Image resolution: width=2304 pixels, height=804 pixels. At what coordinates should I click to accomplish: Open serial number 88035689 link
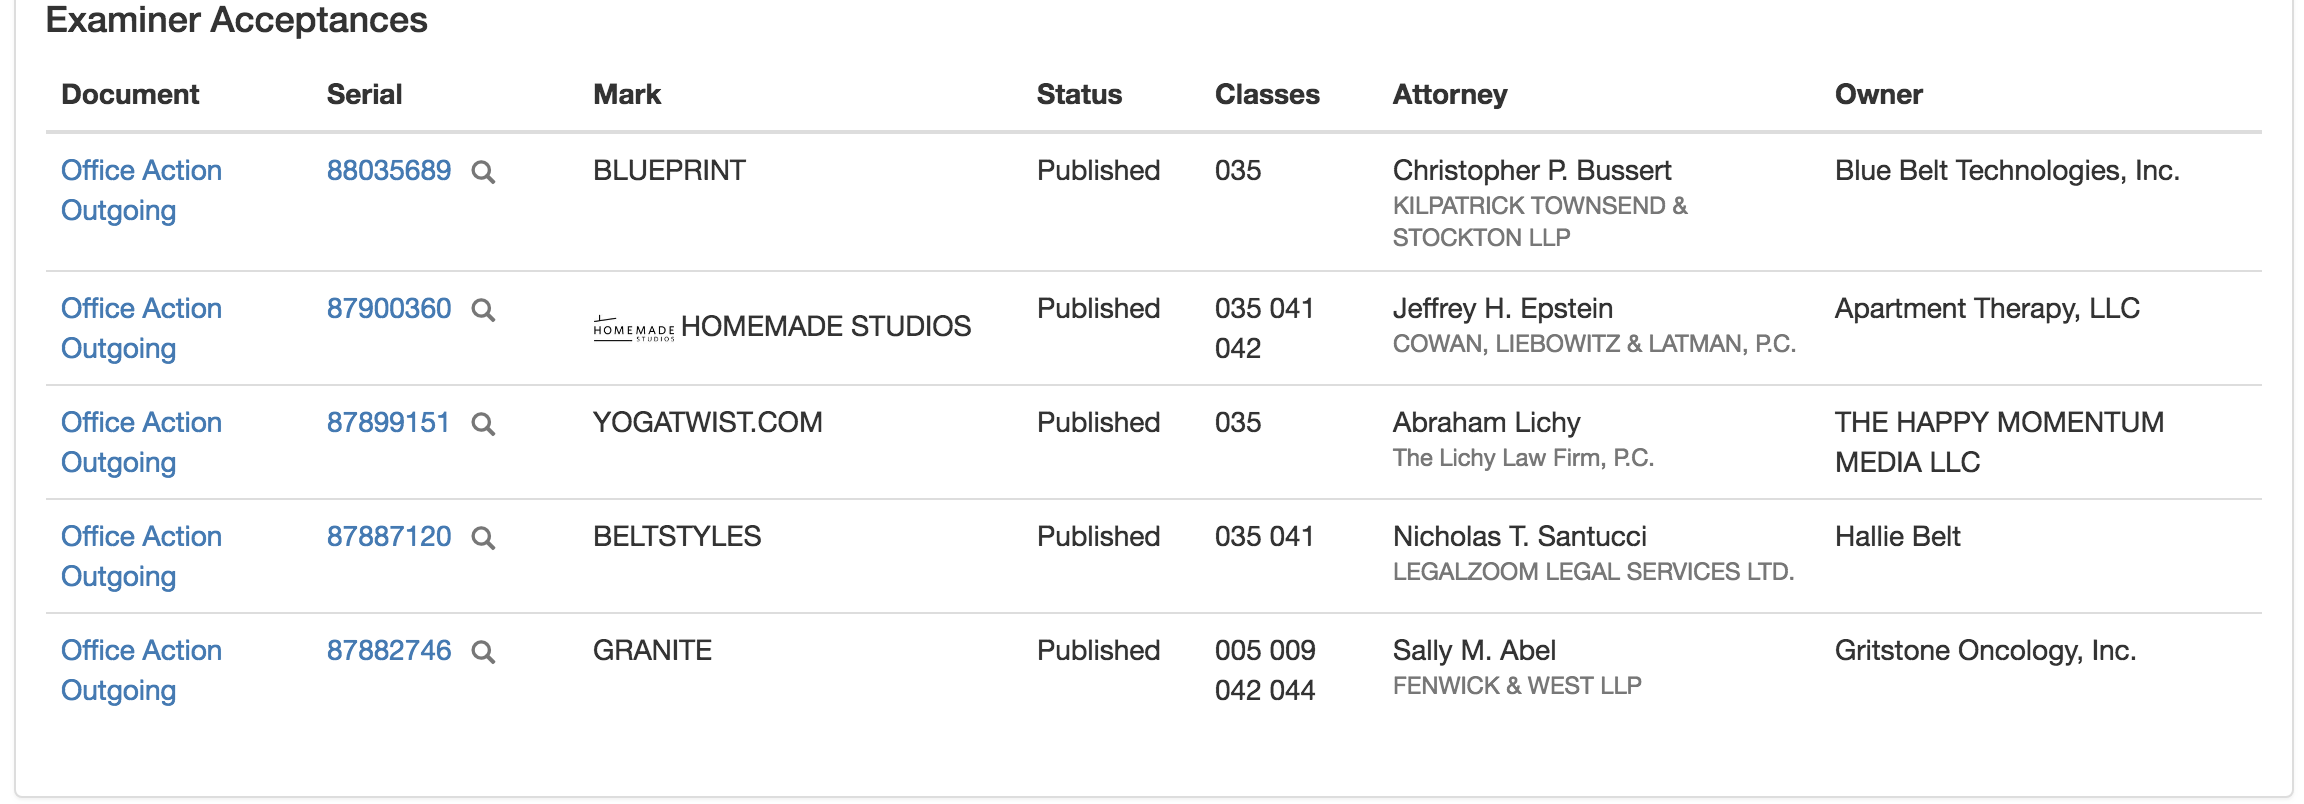[389, 170]
